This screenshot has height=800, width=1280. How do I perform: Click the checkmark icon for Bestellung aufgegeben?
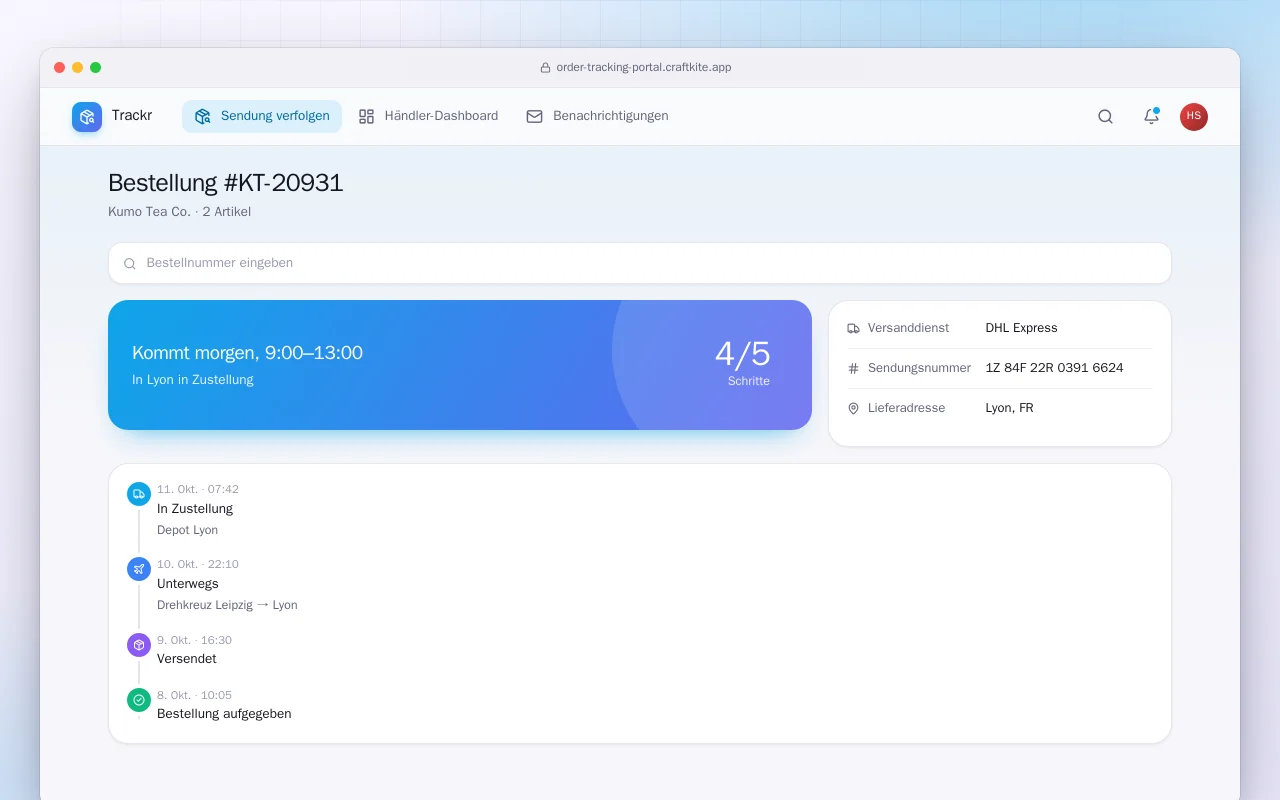click(x=139, y=700)
